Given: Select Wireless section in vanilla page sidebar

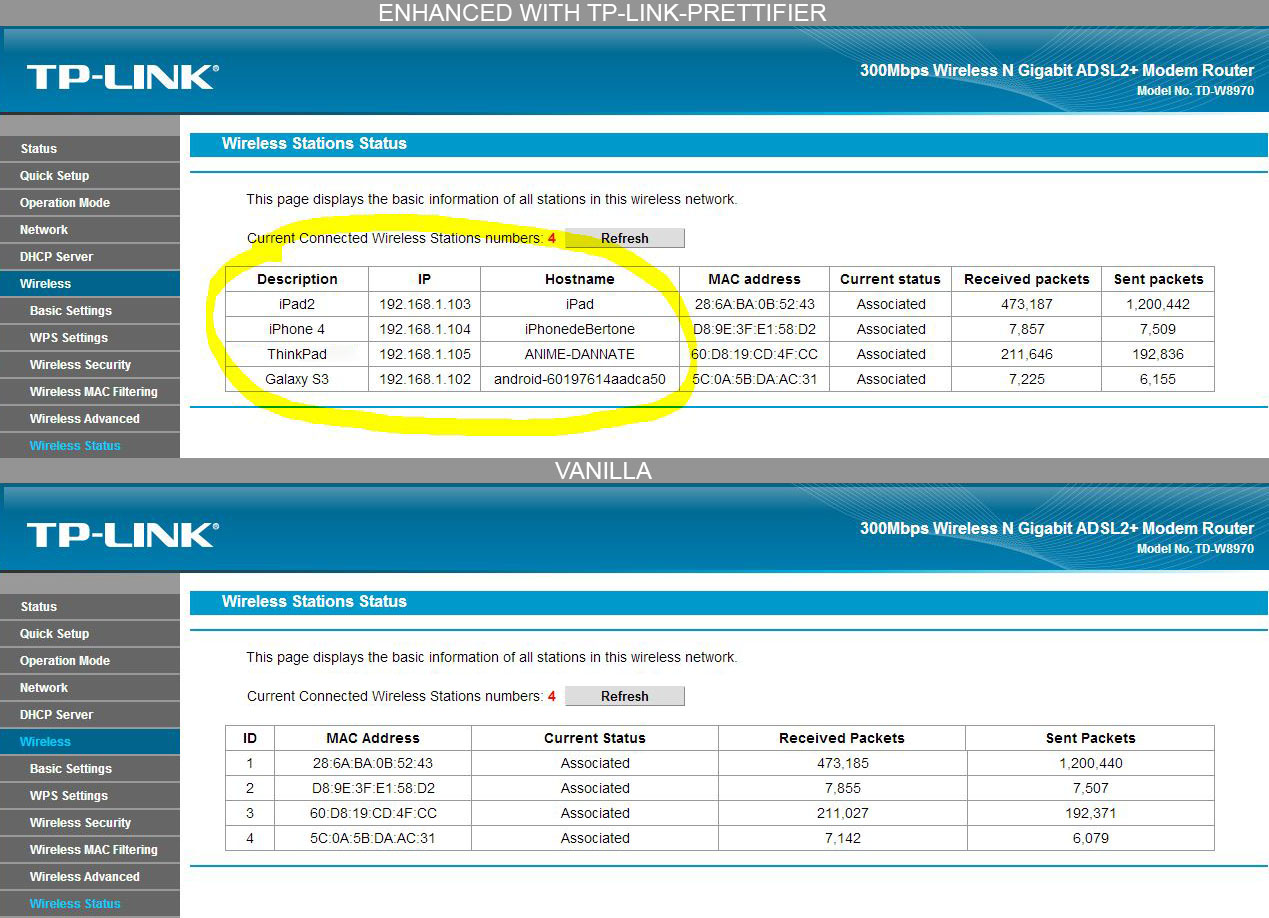Looking at the screenshot, I should [90, 742].
